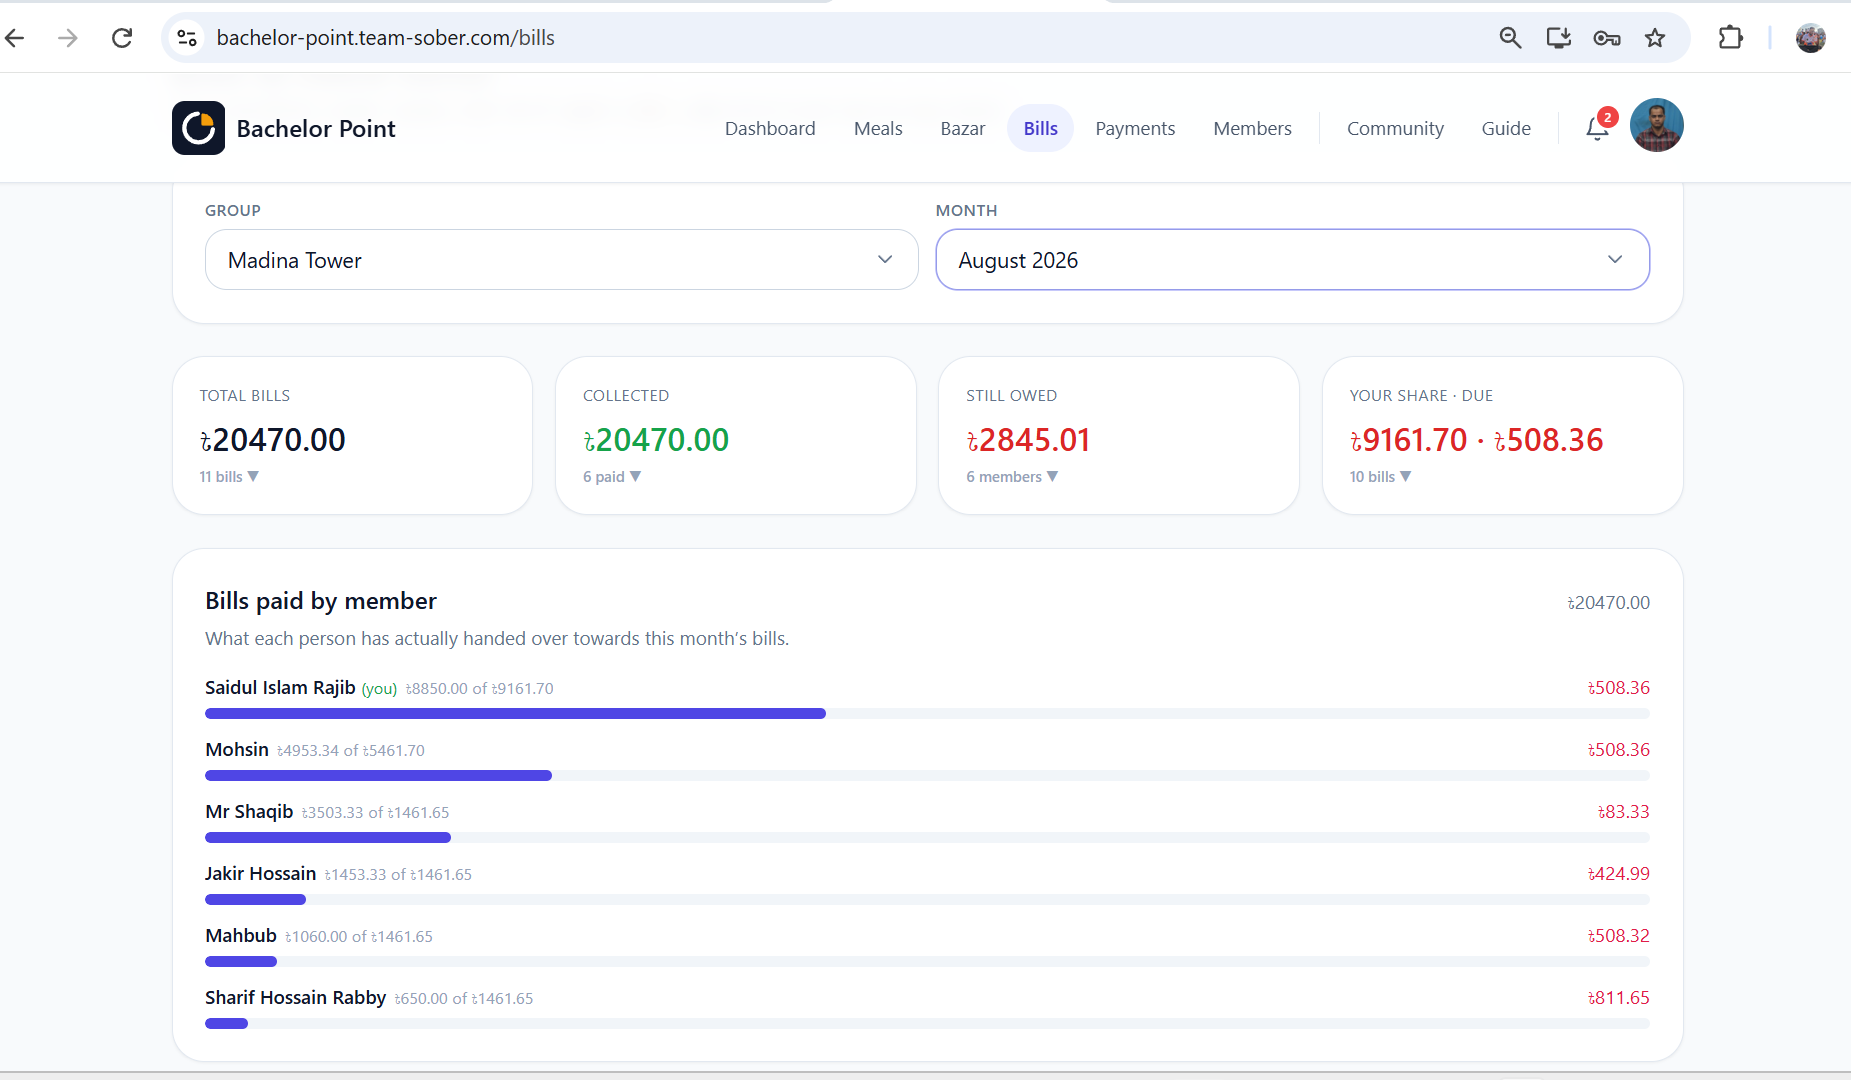Click the Bachelor Point brand name
Image resolution: width=1851 pixels, height=1080 pixels.
pyautogui.click(x=316, y=128)
